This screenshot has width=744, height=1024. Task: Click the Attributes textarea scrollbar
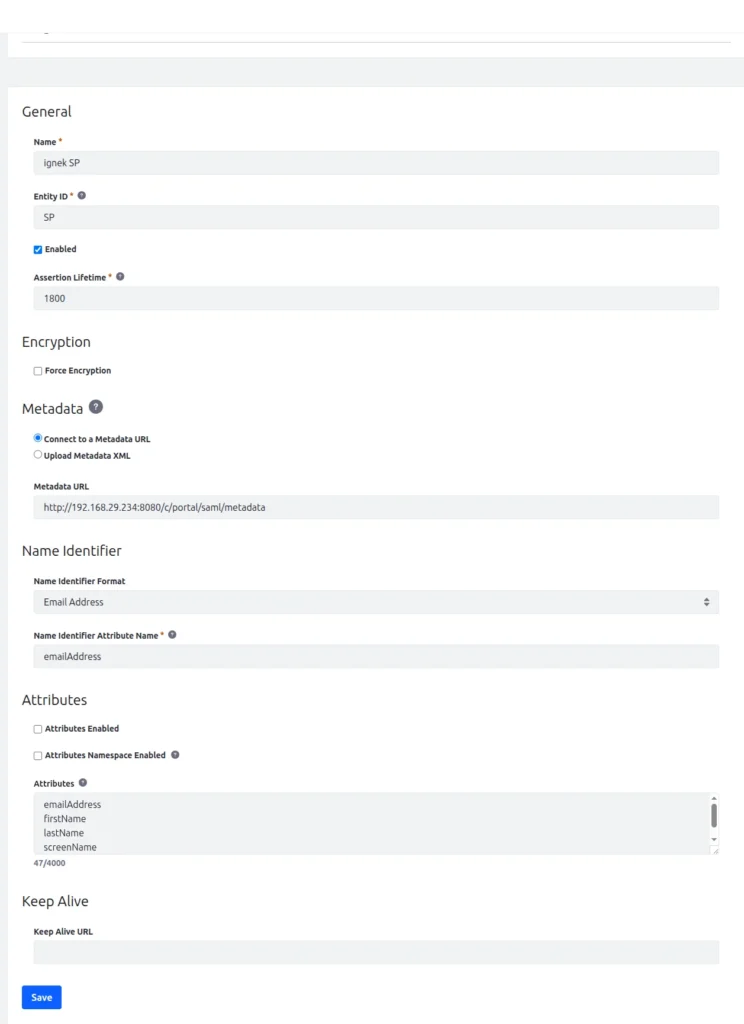tap(714, 815)
